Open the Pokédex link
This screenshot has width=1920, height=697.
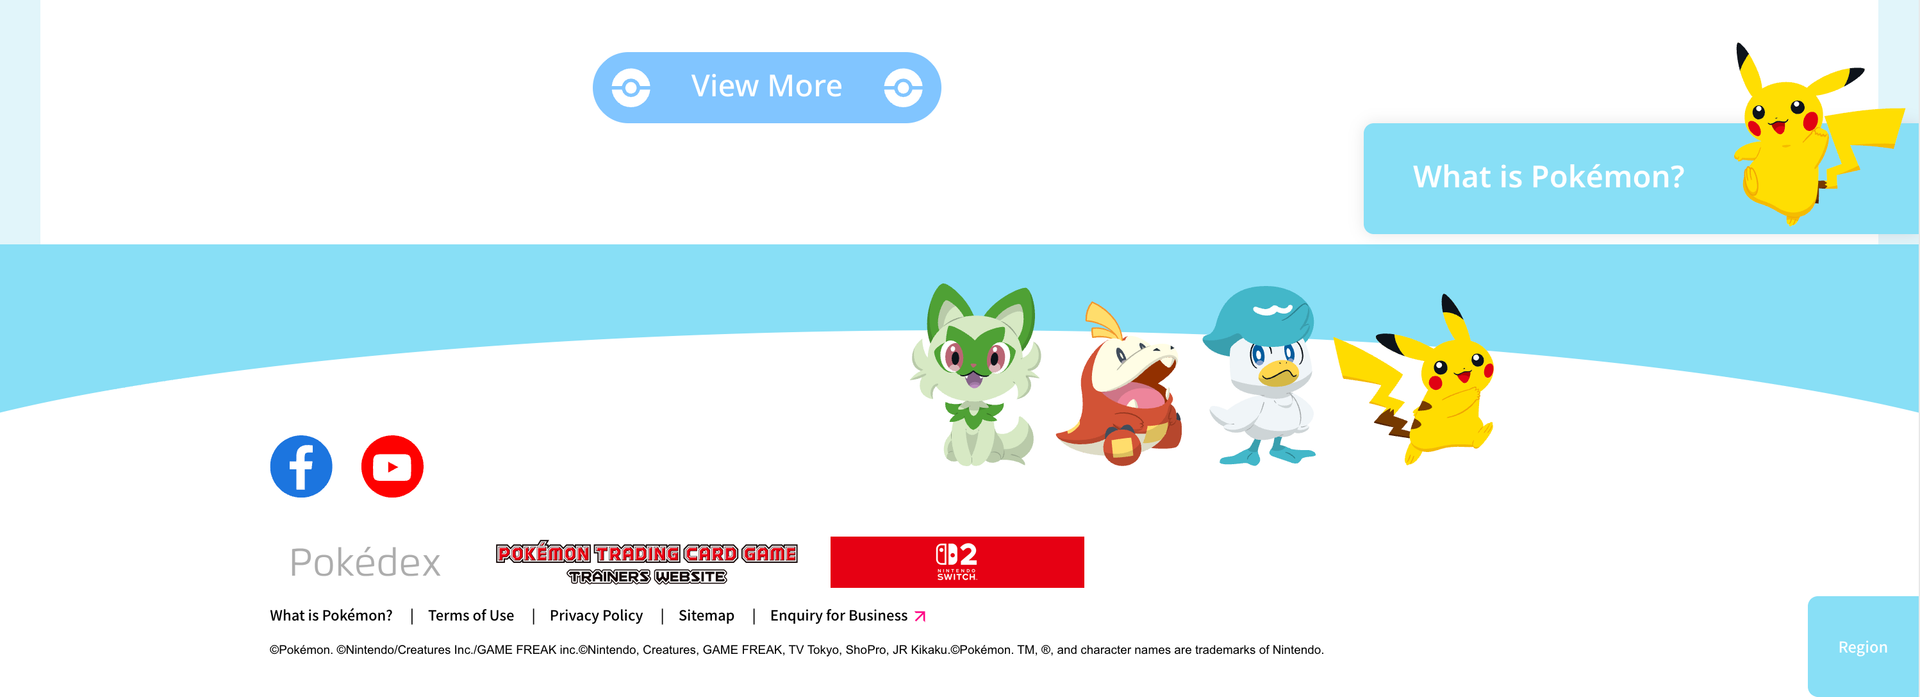click(365, 563)
